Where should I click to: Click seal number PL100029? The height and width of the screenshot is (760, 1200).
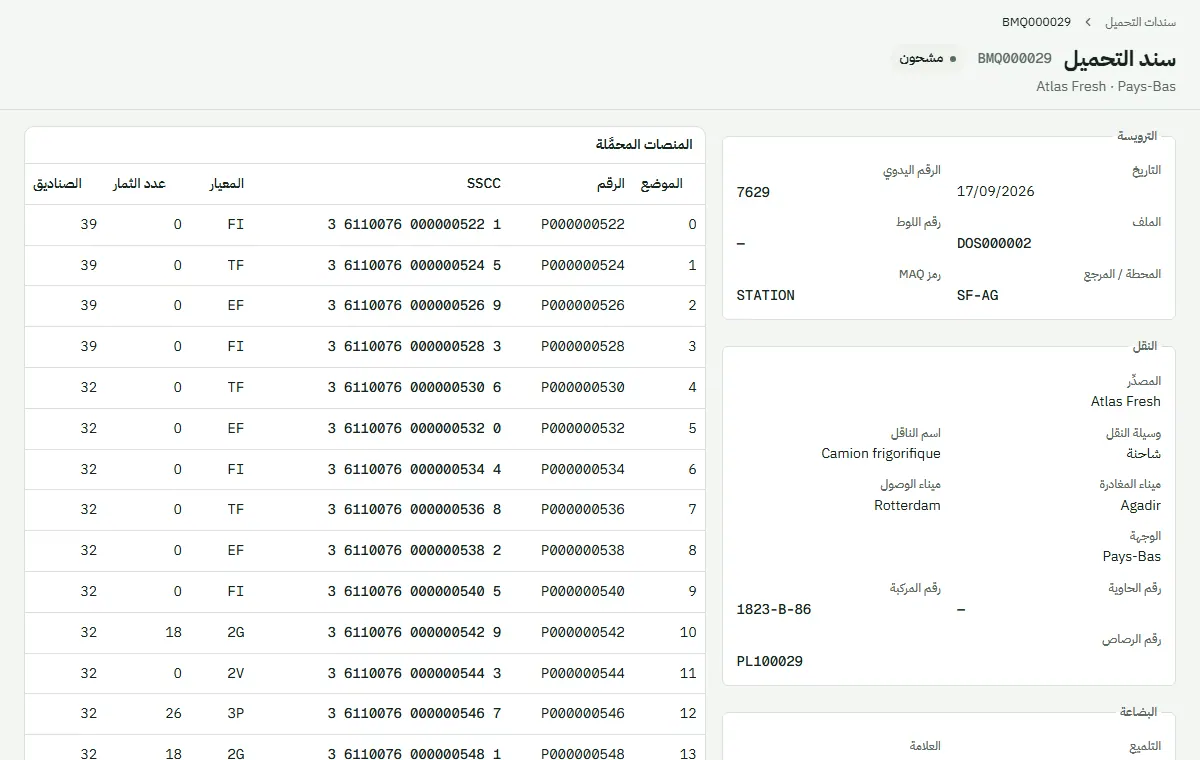tap(770, 661)
